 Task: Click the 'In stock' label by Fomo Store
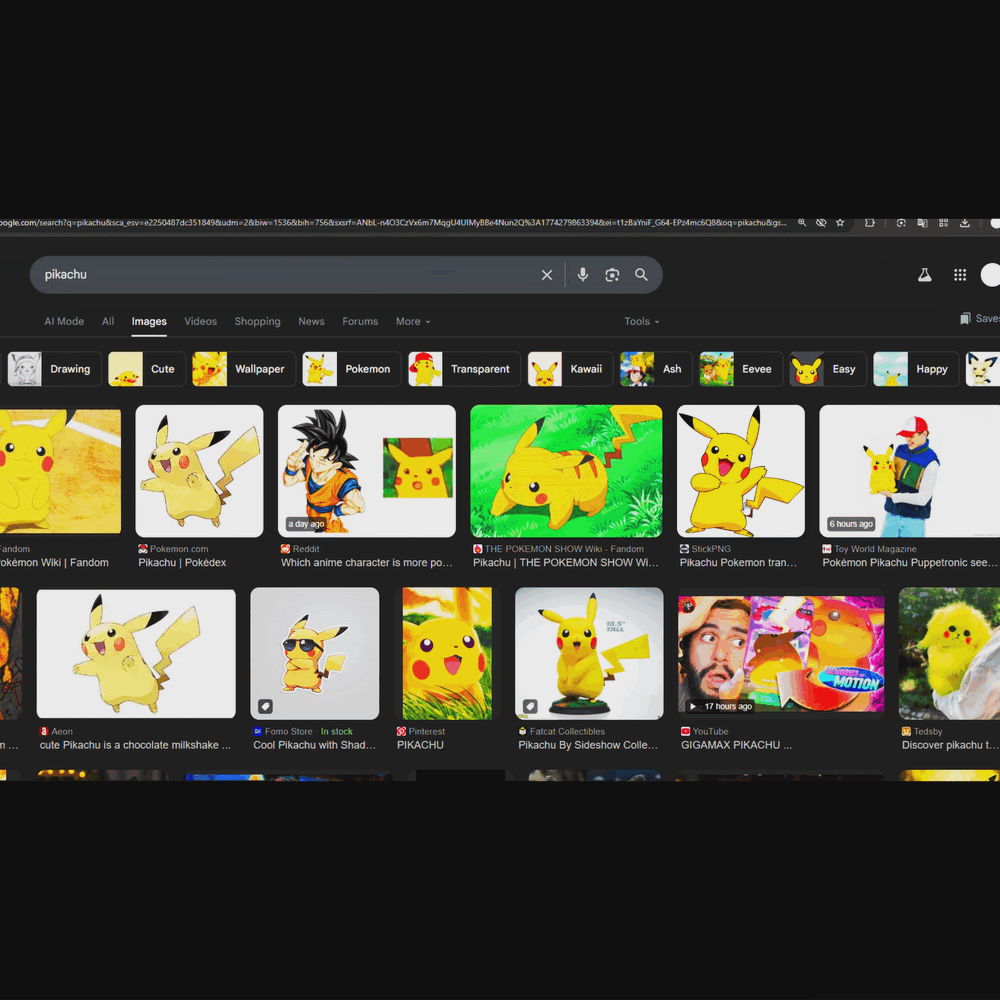[337, 732]
